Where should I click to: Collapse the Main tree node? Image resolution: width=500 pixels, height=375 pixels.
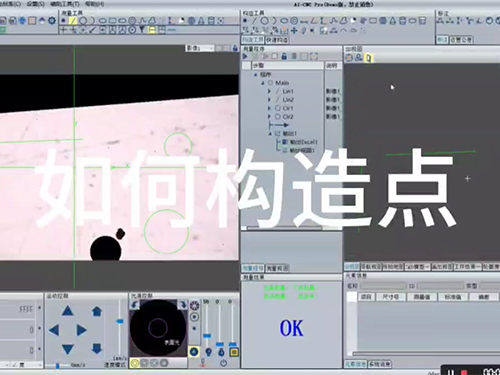point(263,83)
